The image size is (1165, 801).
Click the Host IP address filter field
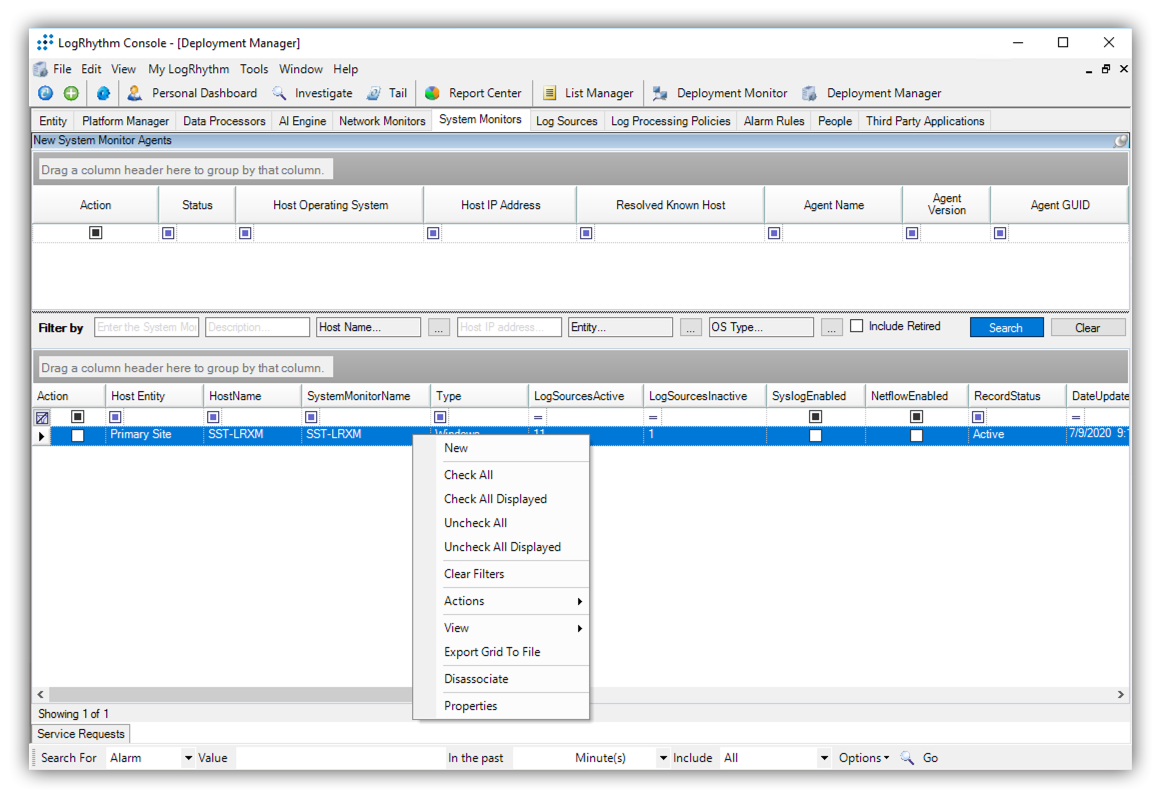tap(509, 327)
